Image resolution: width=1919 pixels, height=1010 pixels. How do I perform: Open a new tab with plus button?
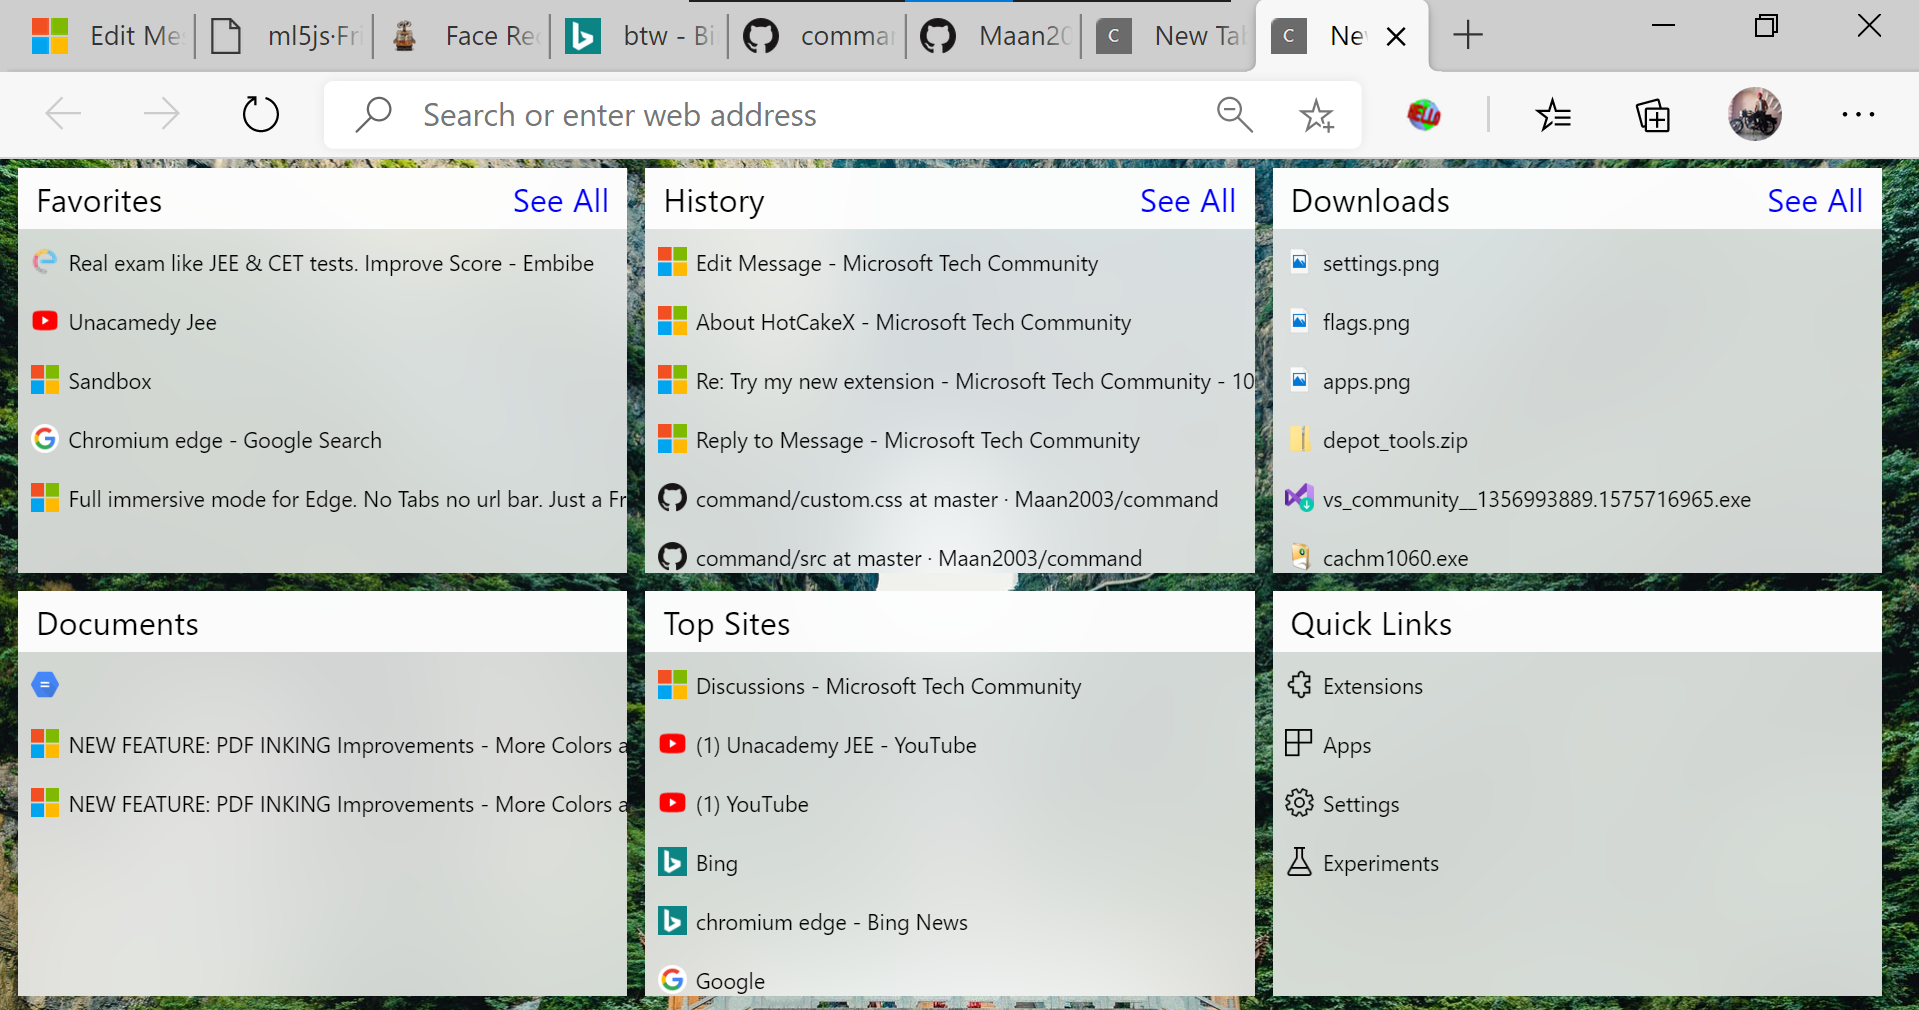click(x=1467, y=35)
